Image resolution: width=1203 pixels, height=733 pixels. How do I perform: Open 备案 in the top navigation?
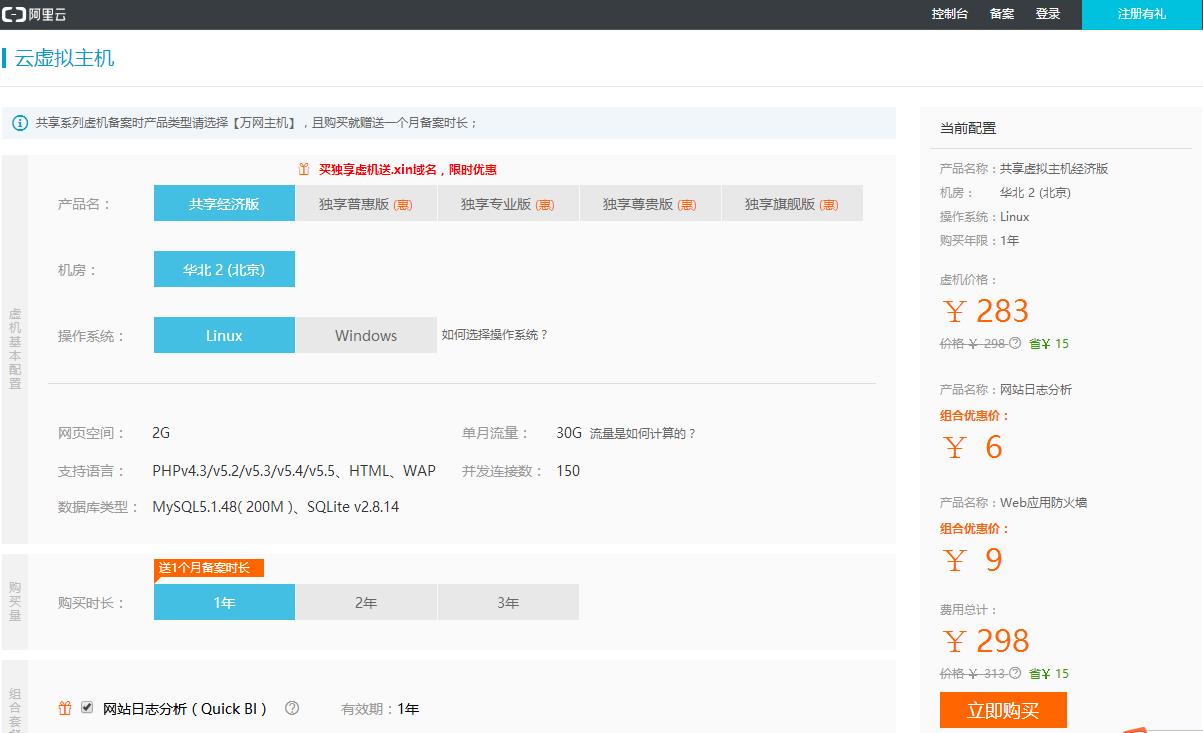tap(1002, 14)
